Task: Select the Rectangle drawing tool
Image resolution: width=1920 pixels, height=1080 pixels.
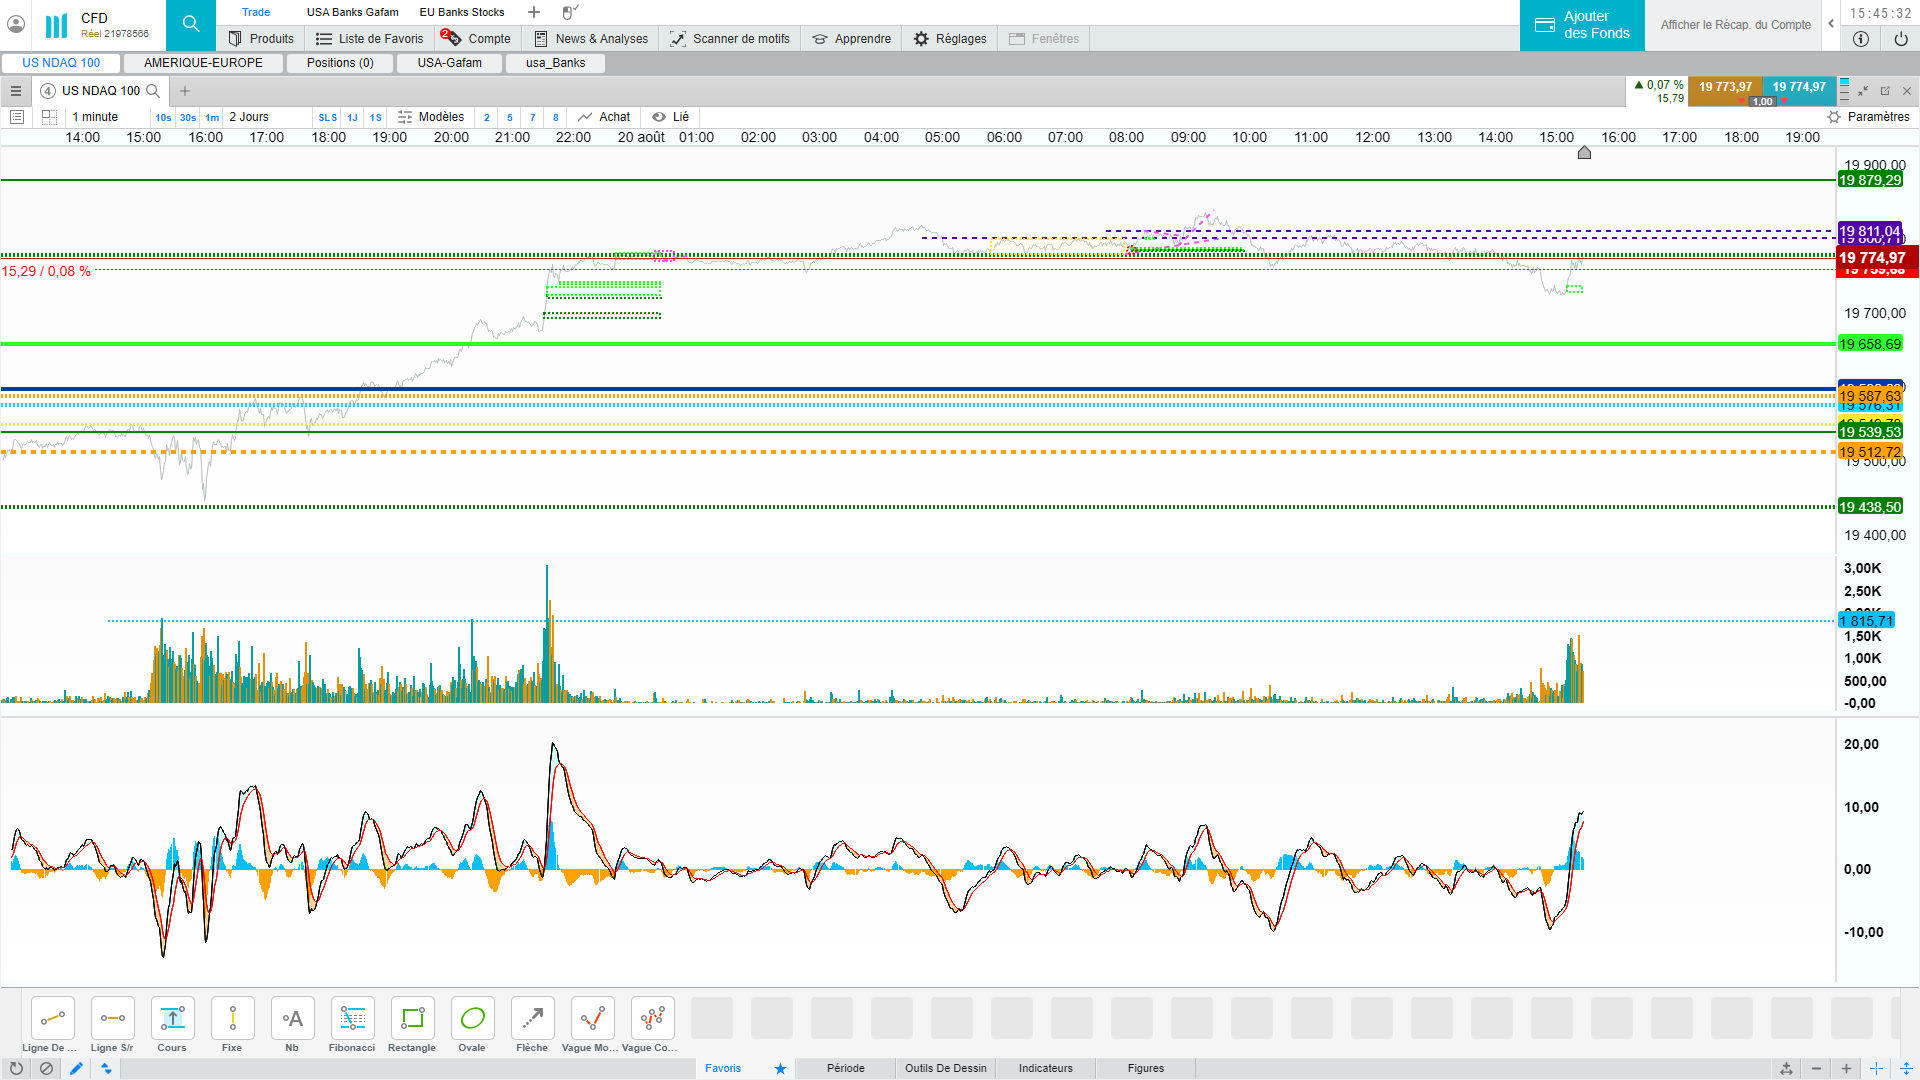Action: (x=412, y=1019)
